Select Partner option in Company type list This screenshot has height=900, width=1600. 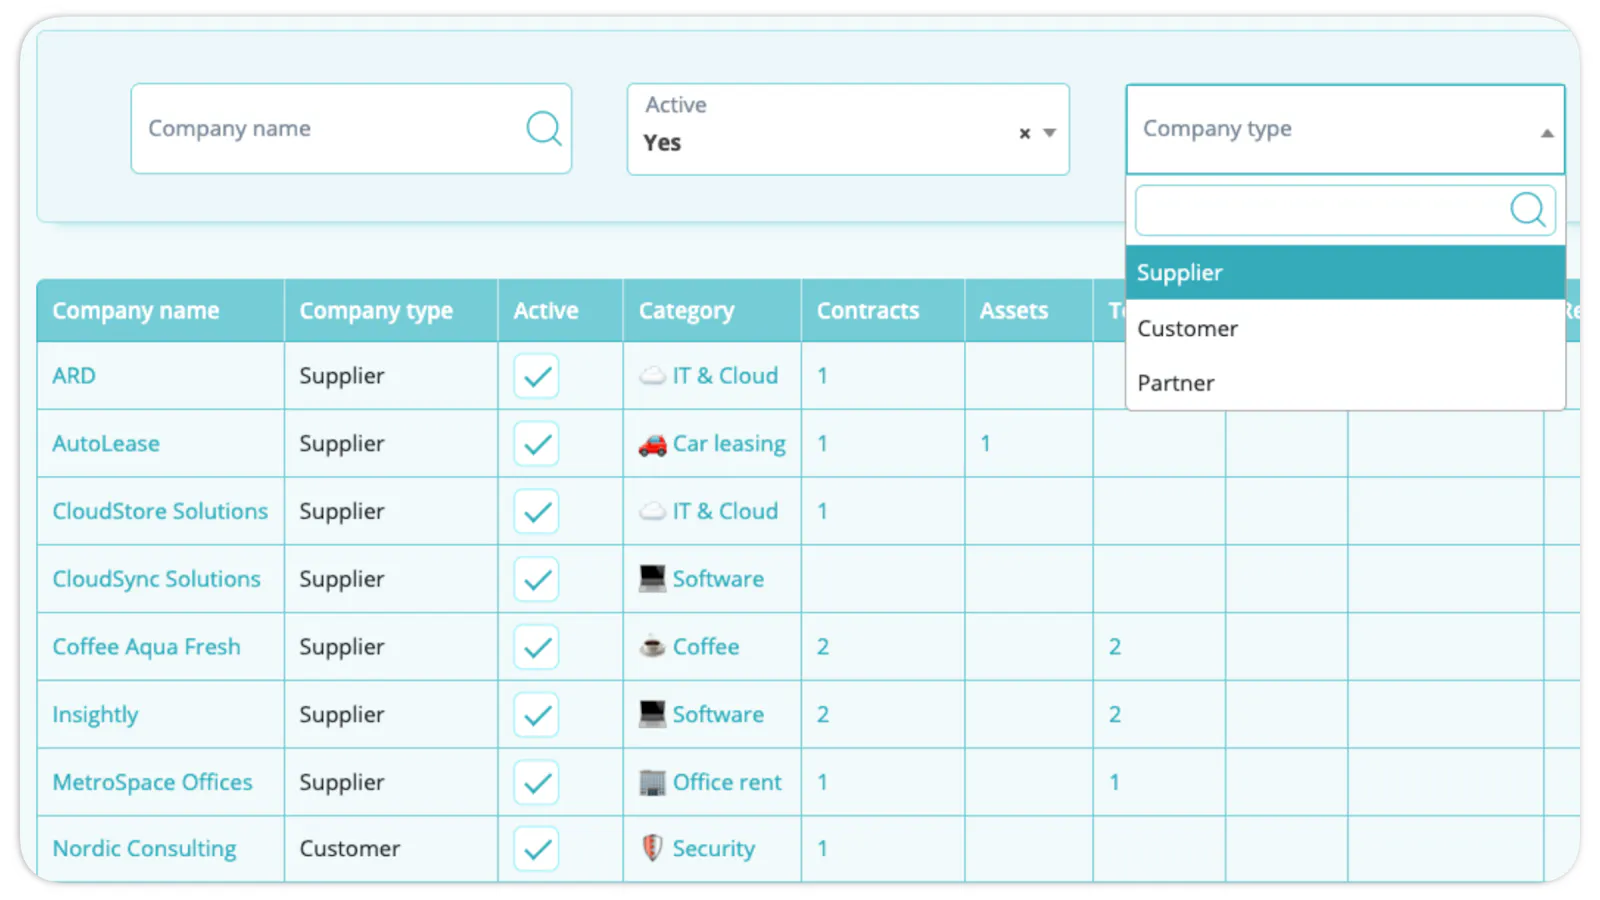[x=1345, y=383]
